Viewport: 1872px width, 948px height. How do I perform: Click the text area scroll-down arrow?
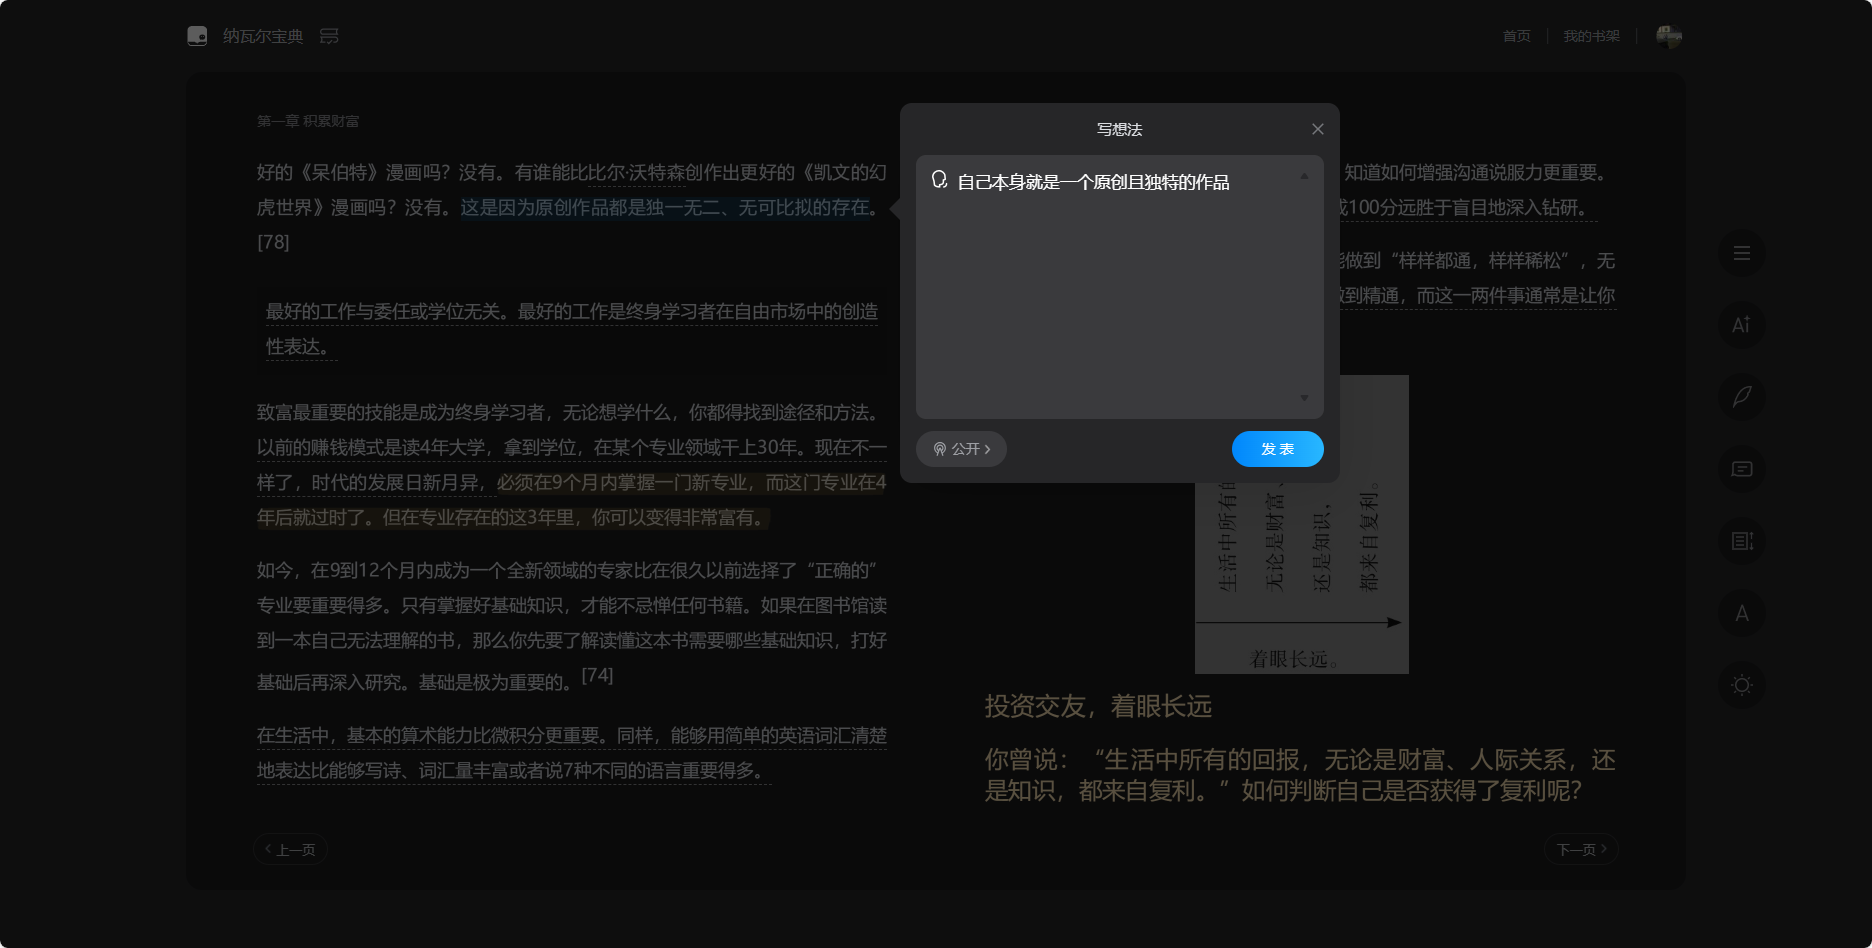pos(1304,398)
